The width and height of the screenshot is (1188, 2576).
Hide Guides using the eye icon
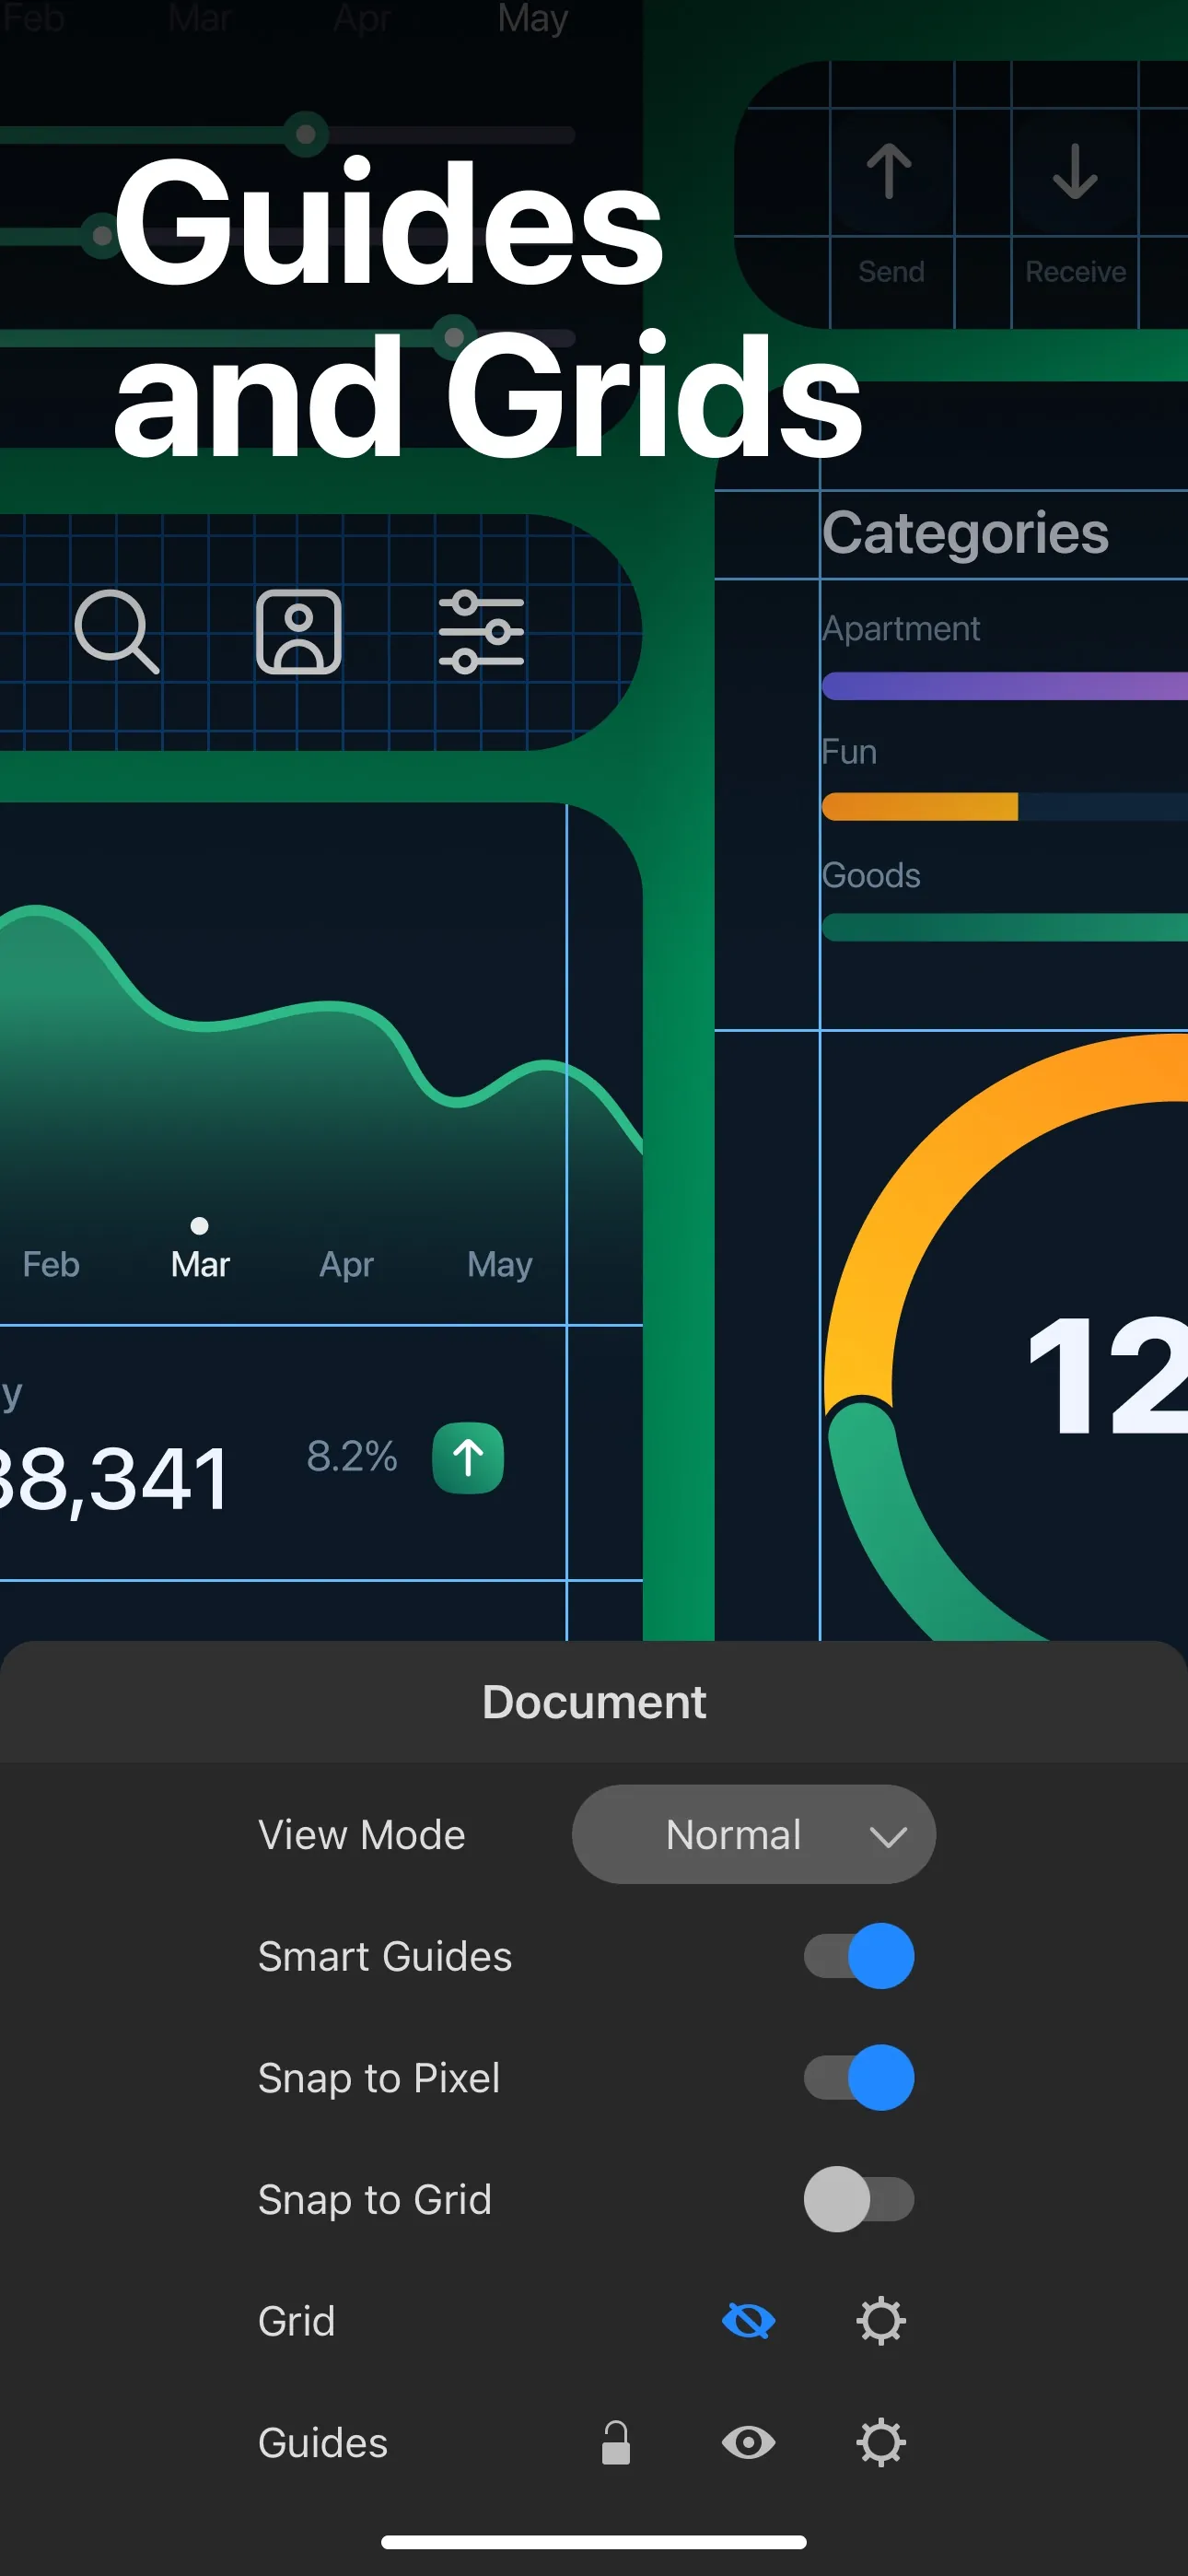748,2443
